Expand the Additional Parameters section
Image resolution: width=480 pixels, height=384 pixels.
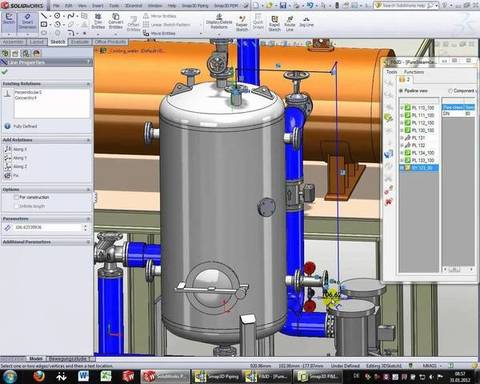tap(88, 242)
